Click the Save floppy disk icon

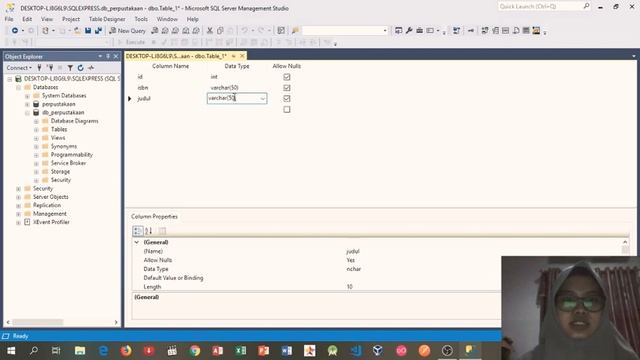coord(88,31)
